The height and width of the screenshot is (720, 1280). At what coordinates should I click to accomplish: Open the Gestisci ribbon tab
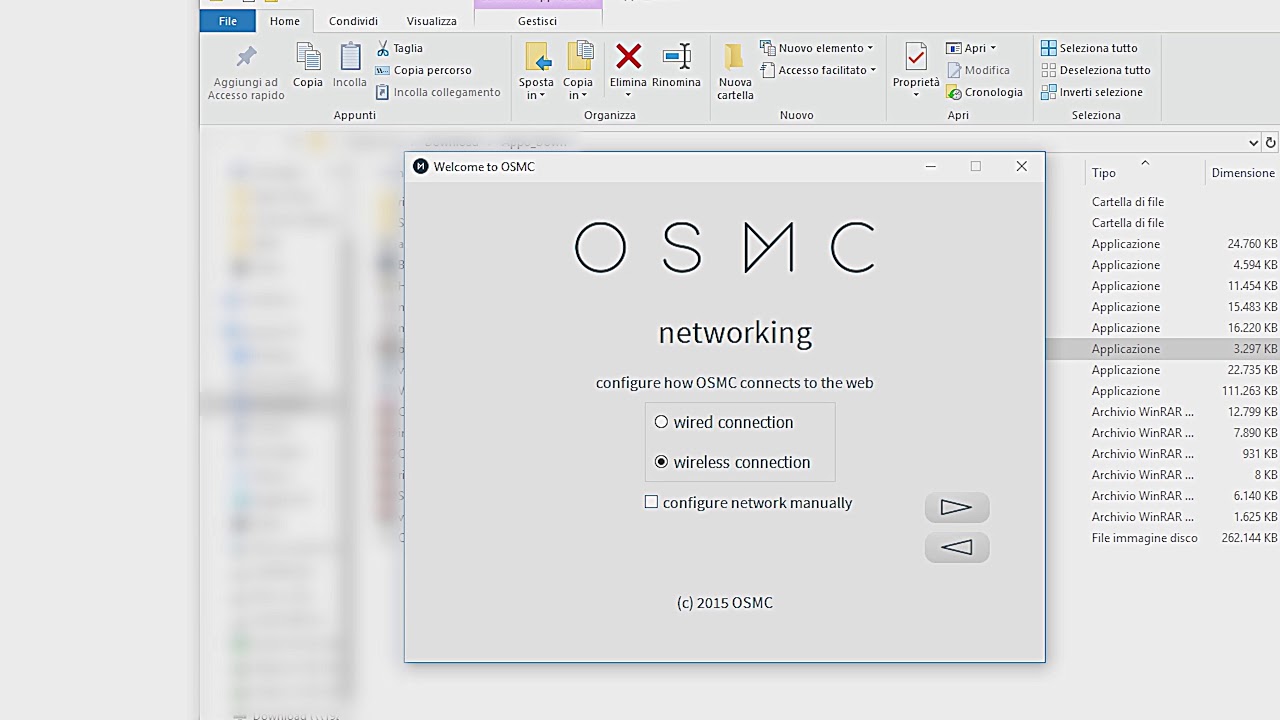pos(538,21)
